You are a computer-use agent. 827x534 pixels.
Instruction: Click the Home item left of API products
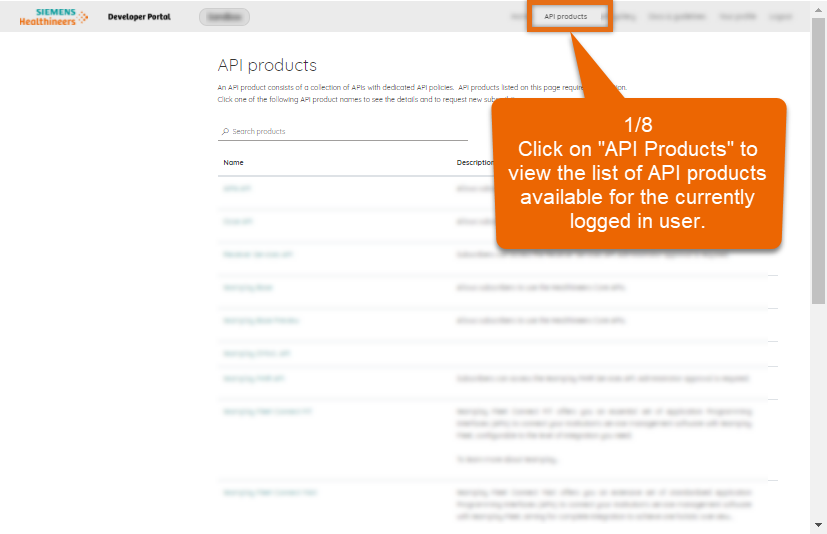517,17
